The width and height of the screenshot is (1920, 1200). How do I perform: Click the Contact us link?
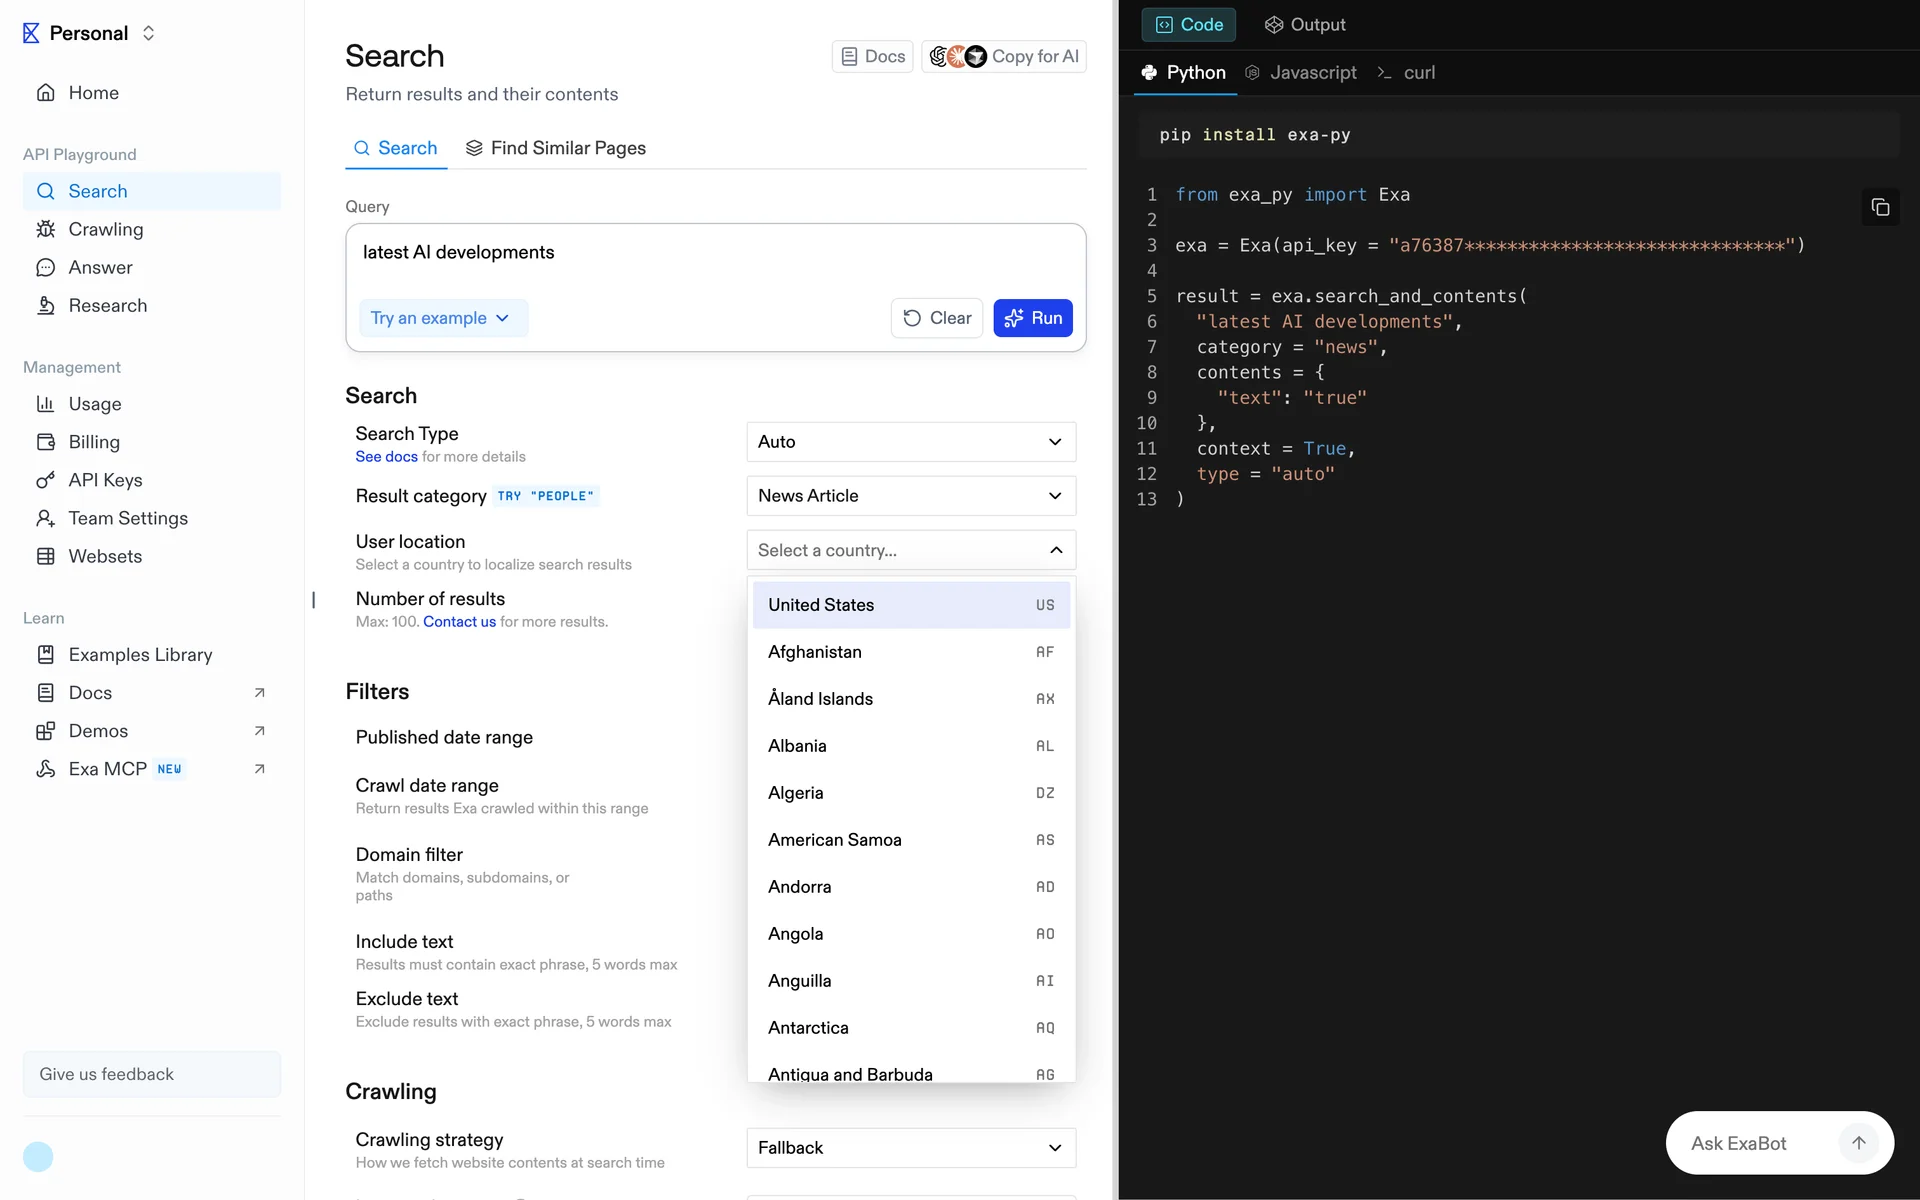pyautogui.click(x=459, y=622)
